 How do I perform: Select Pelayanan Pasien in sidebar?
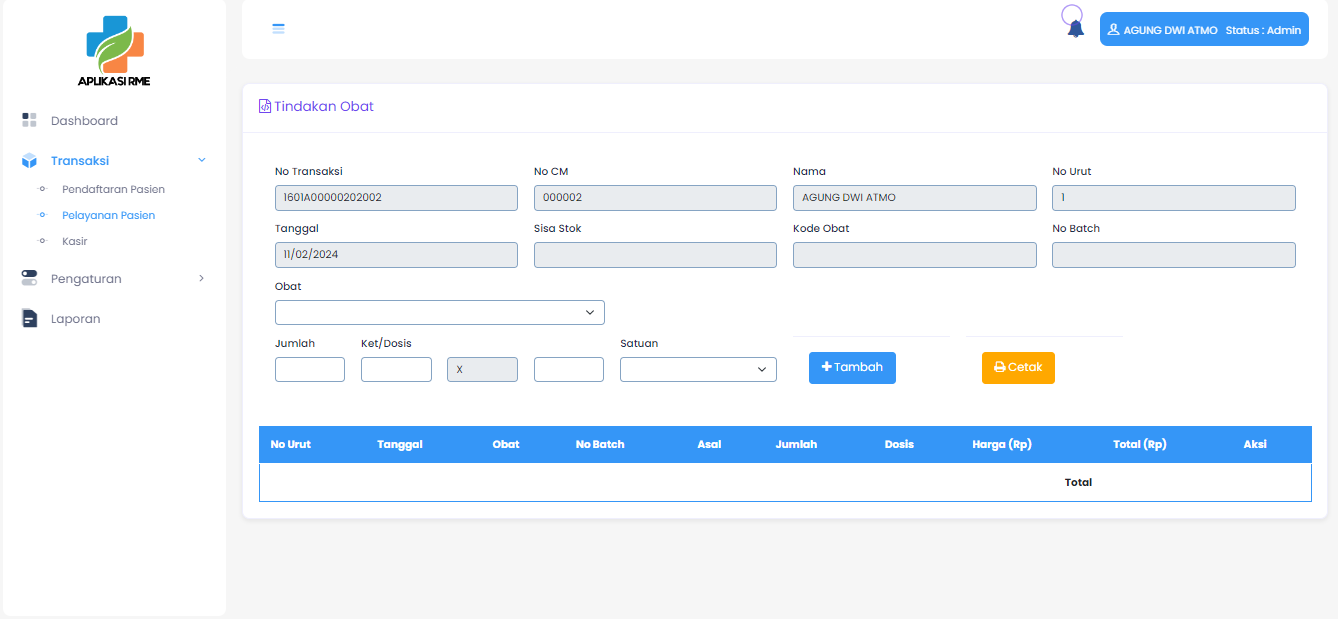tap(108, 215)
